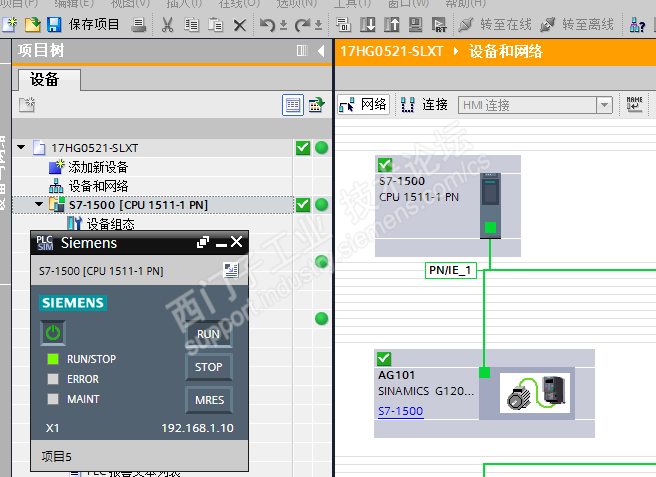Upload from device toolbar icon
This screenshot has height=477, width=656.
pyautogui.click(x=392, y=25)
